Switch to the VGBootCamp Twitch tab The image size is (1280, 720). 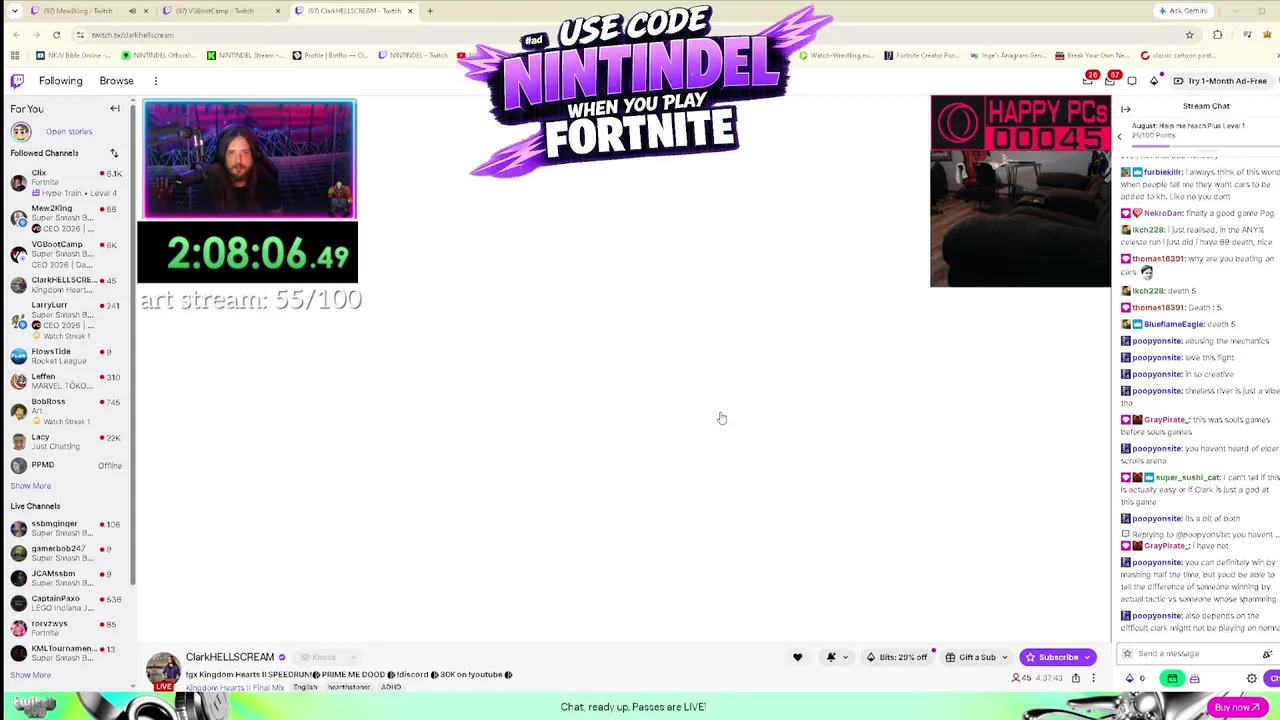(220, 11)
